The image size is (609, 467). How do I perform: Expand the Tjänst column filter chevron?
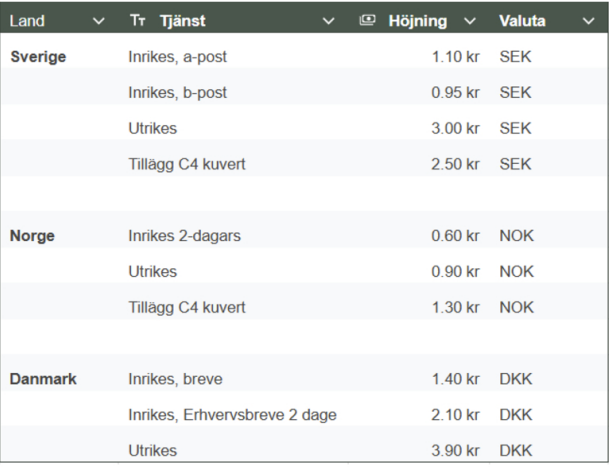point(329,21)
